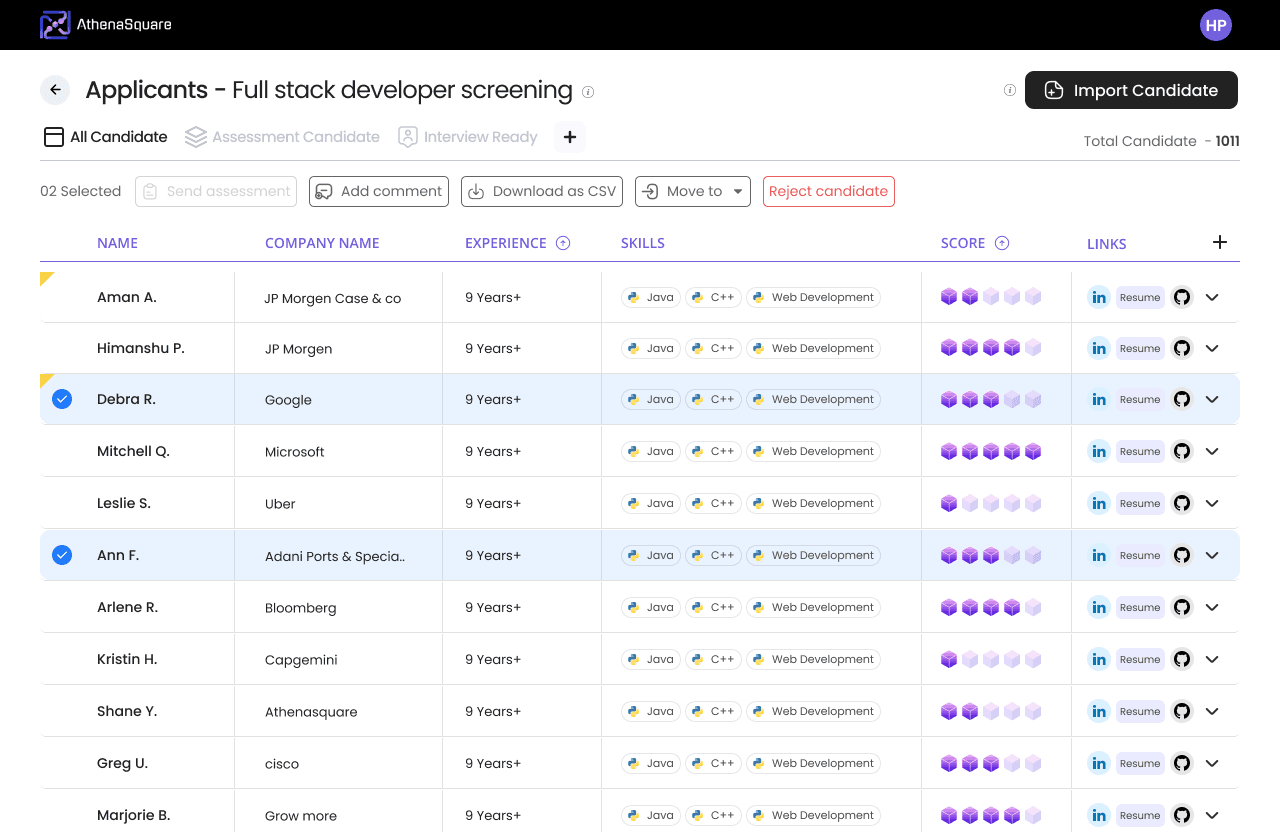Click Reject candidate button

click(x=829, y=191)
